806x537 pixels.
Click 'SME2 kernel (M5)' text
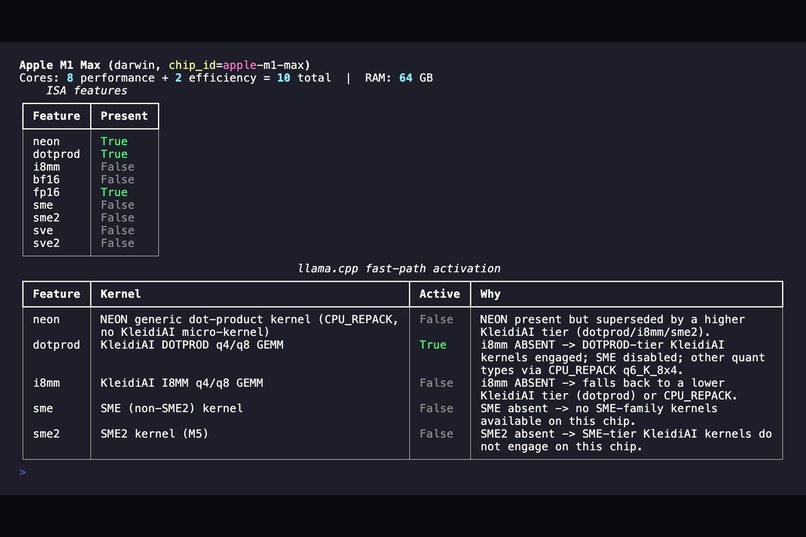(x=154, y=434)
